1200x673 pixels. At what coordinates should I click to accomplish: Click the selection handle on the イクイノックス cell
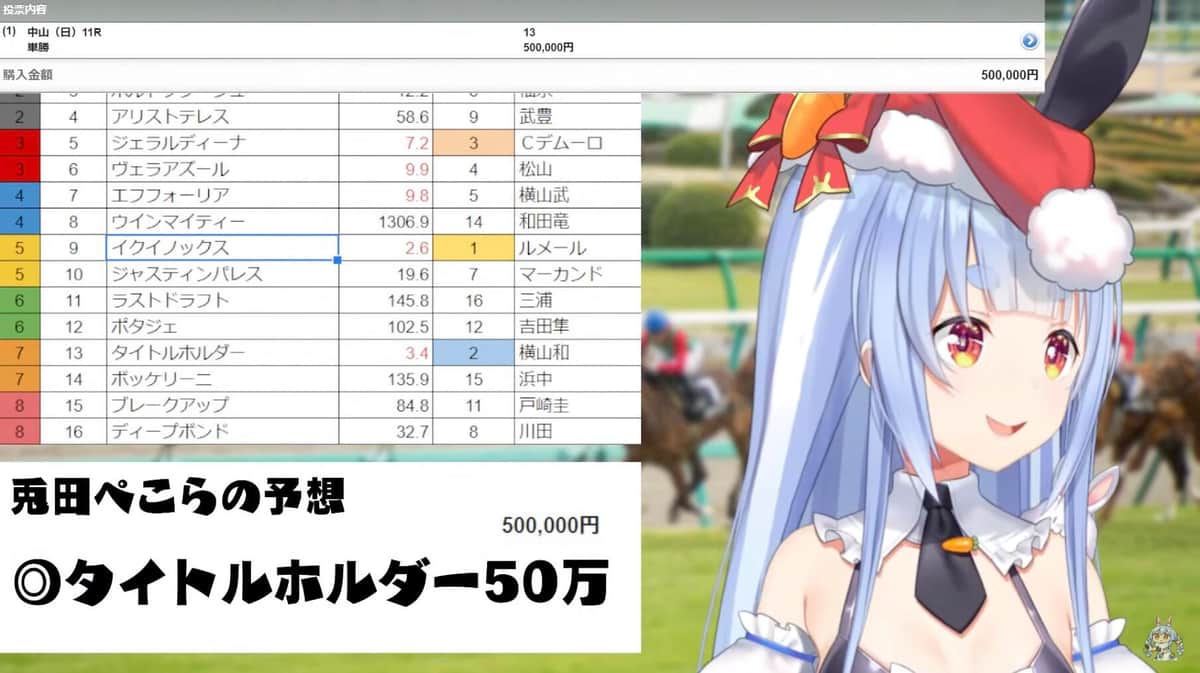337,260
